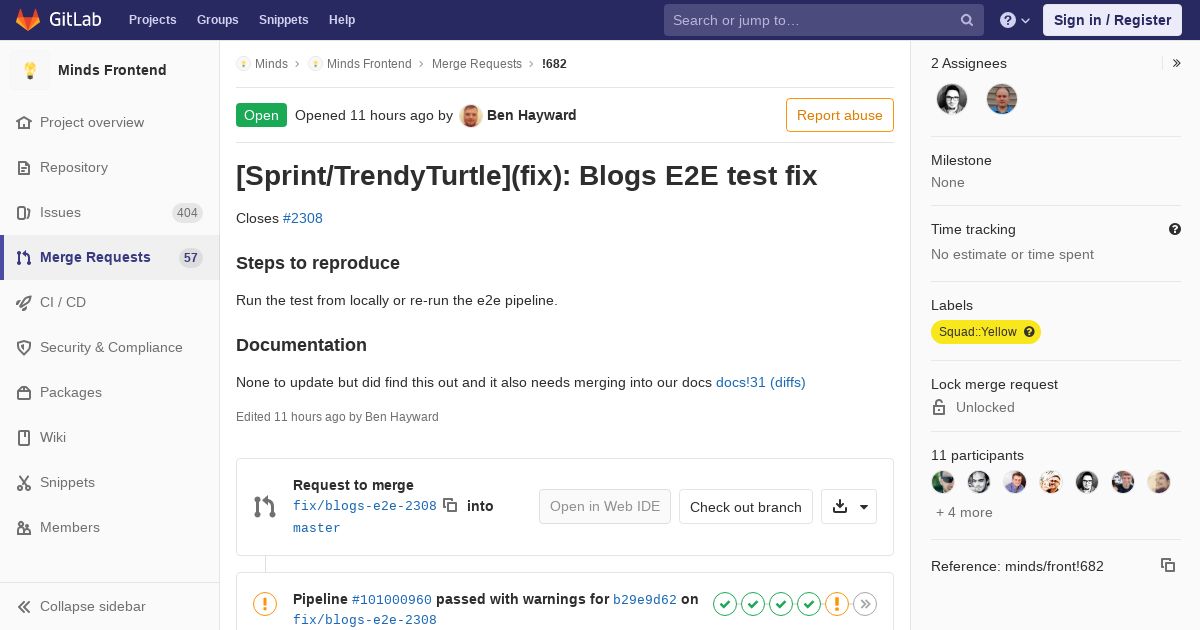The image size is (1200, 630).
Task: Copy the merge request reference icon
Action: (x=1167, y=565)
